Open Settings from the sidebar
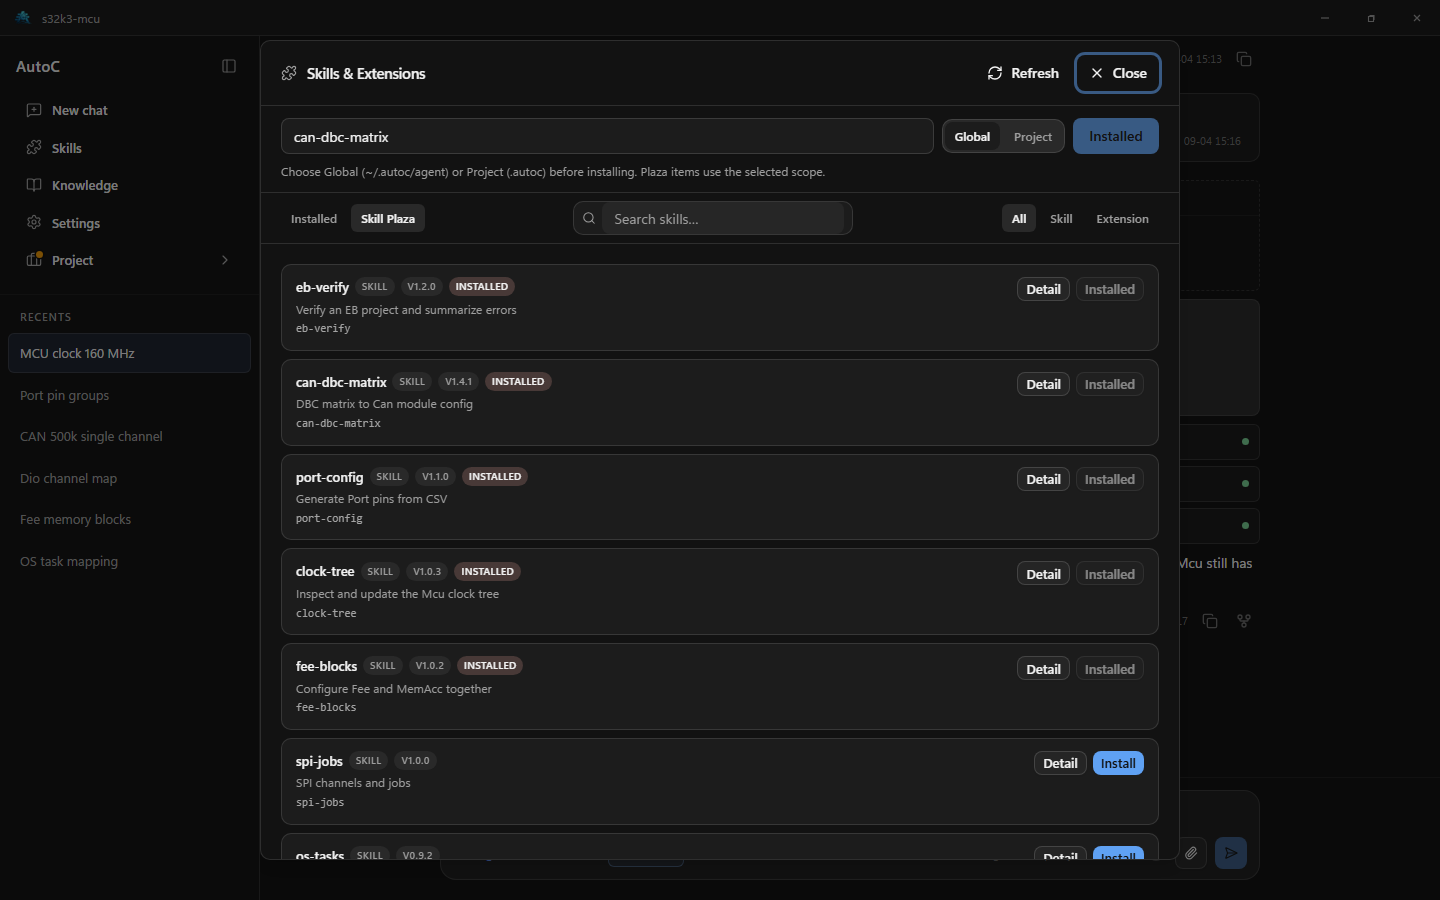The height and width of the screenshot is (900, 1440). pyautogui.click(x=129, y=223)
